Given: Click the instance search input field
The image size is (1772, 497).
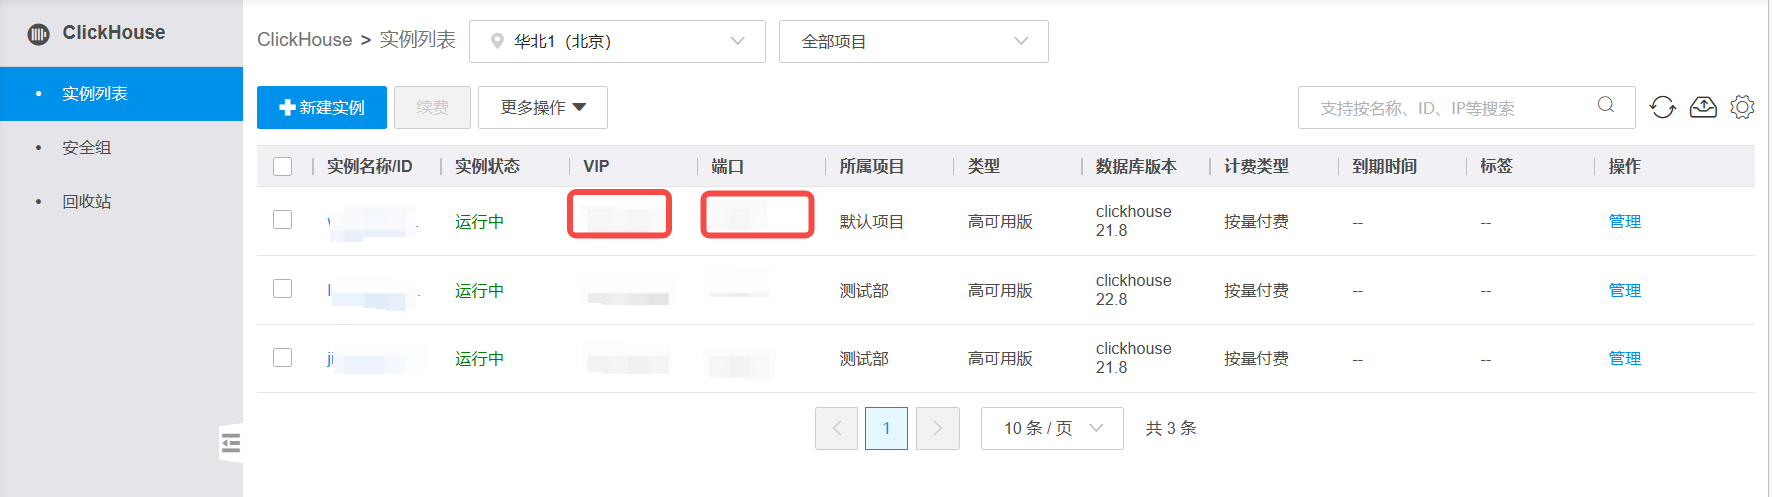Looking at the screenshot, I should coord(1450,108).
